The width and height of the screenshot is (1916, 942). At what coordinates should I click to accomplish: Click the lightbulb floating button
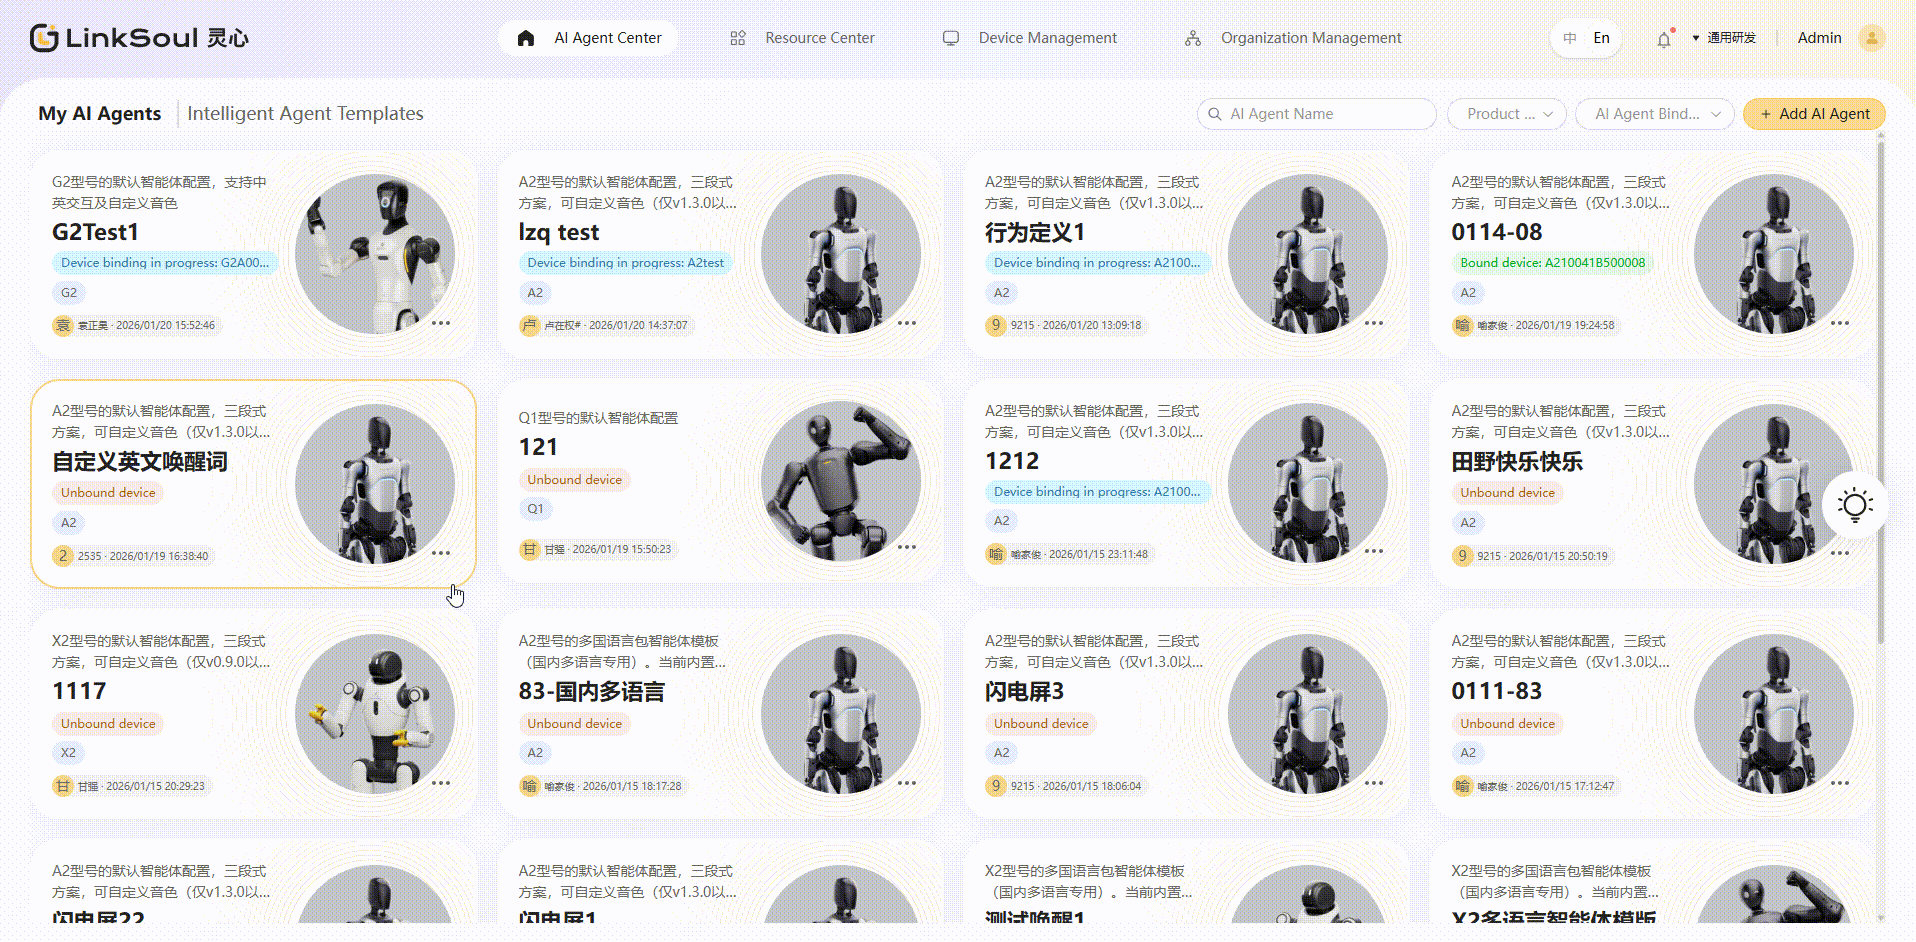(x=1855, y=504)
